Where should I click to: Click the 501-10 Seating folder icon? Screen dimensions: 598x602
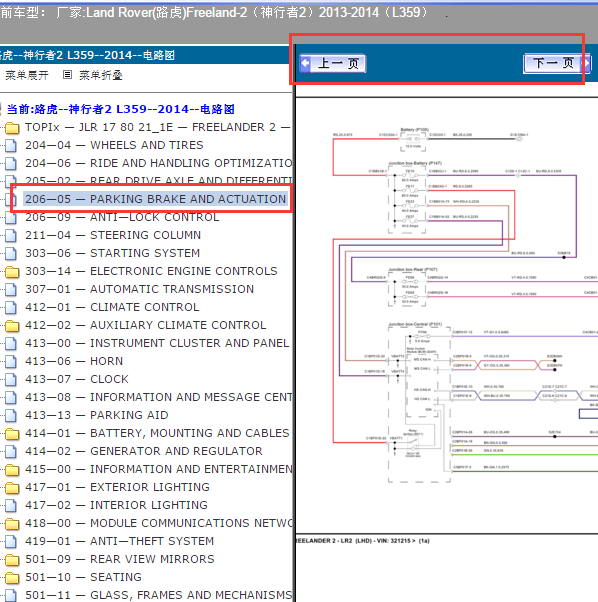[12, 577]
